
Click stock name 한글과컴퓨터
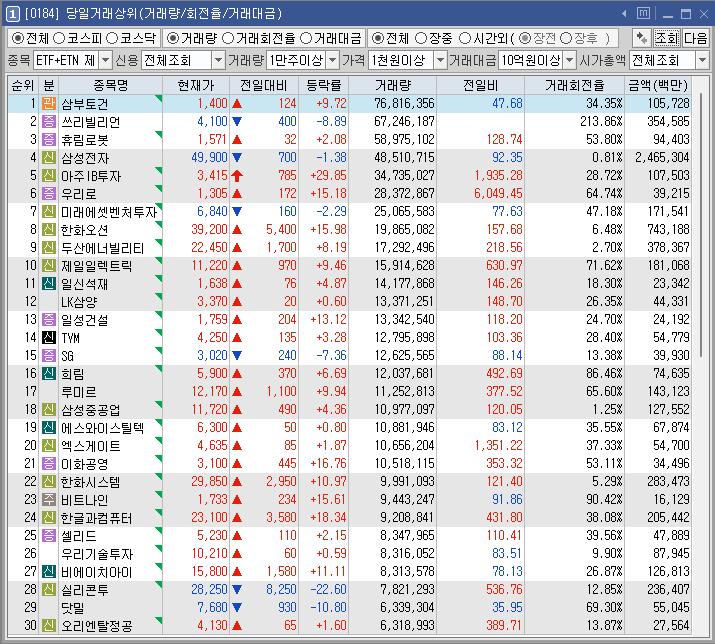point(96,518)
